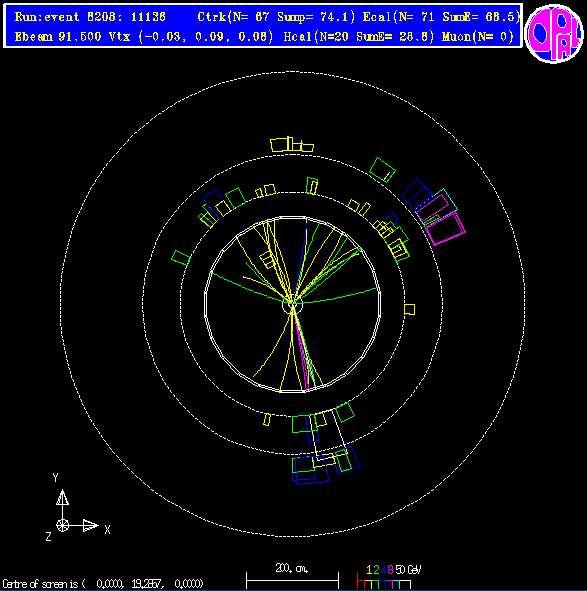This screenshot has height=591, width=587.
Task: Click the magenta 8 GeV legend entry
Action: pyautogui.click(x=390, y=569)
